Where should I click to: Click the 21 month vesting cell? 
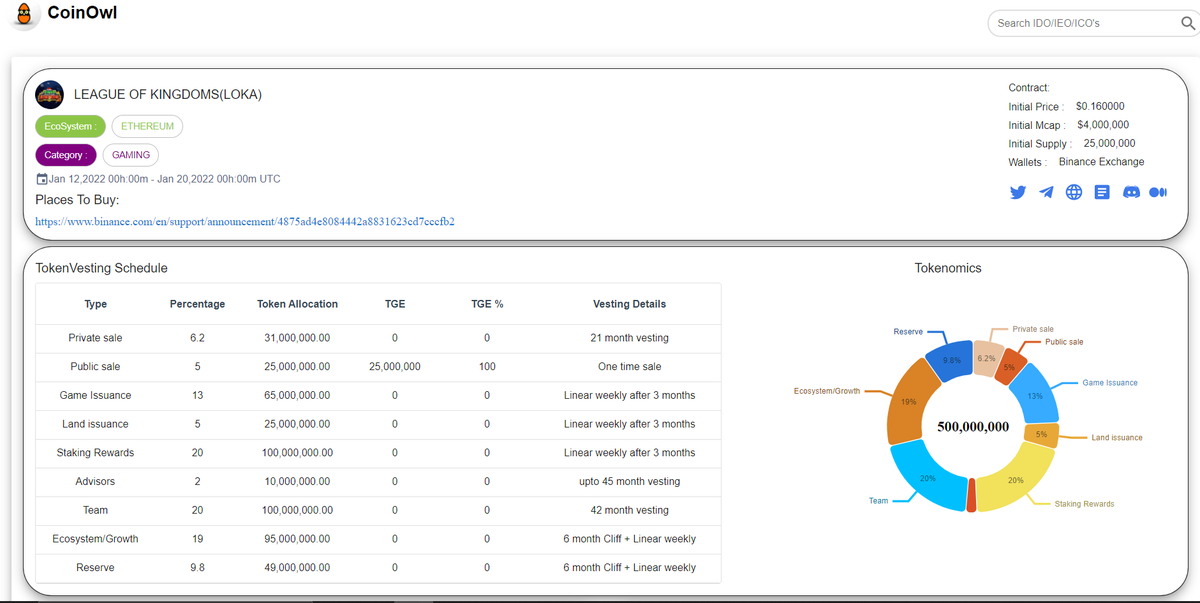[629, 338]
